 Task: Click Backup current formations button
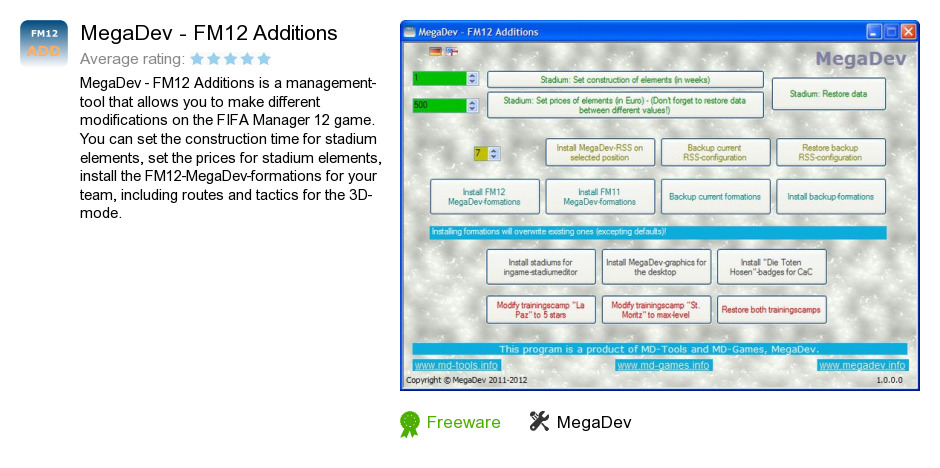[x=715, y=197]
